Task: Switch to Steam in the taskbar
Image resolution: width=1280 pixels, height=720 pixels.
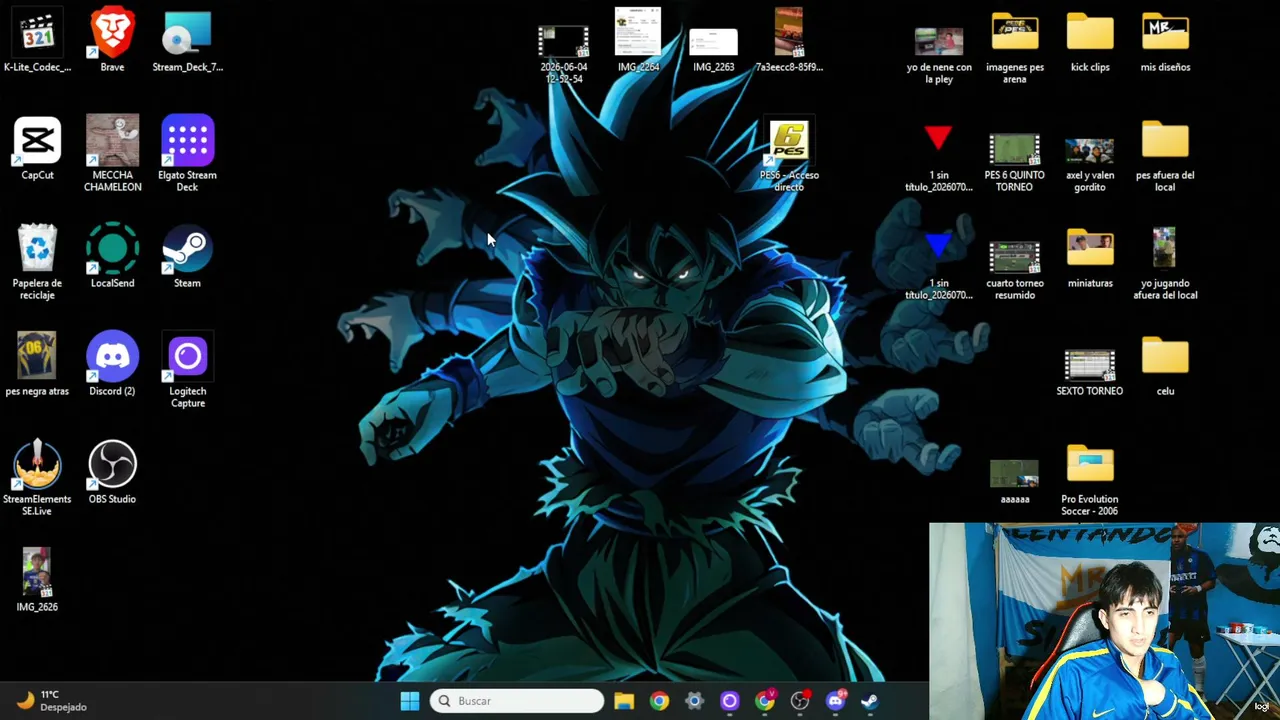Action: pyautogui.click(x=870, y=701)
